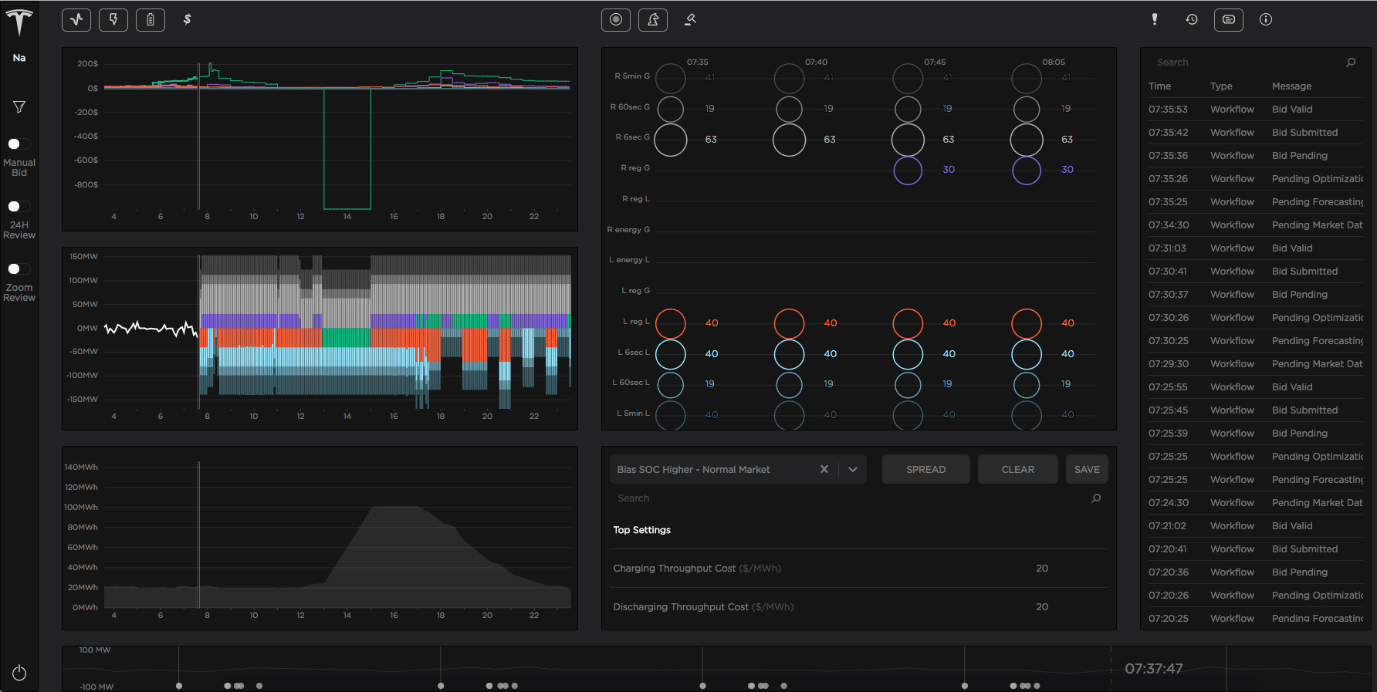Select the chess knight strategy icon
The image size is (1377, 692).
tap(653, 19)
